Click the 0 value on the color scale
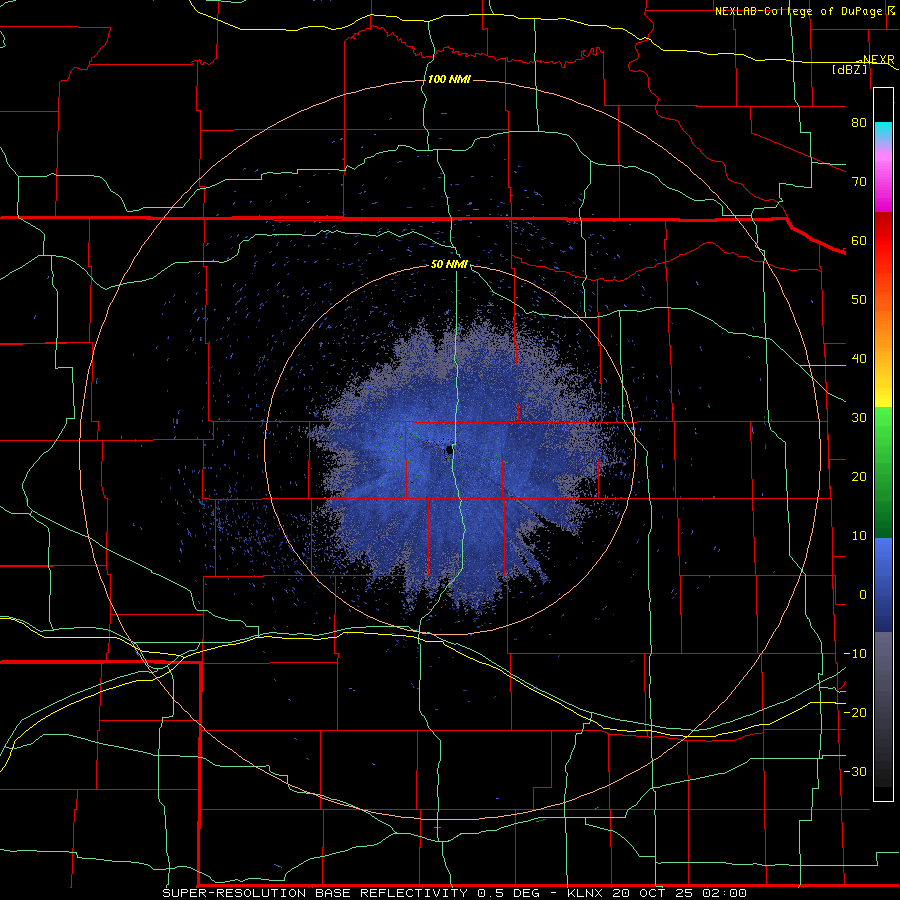 [863, 595]
